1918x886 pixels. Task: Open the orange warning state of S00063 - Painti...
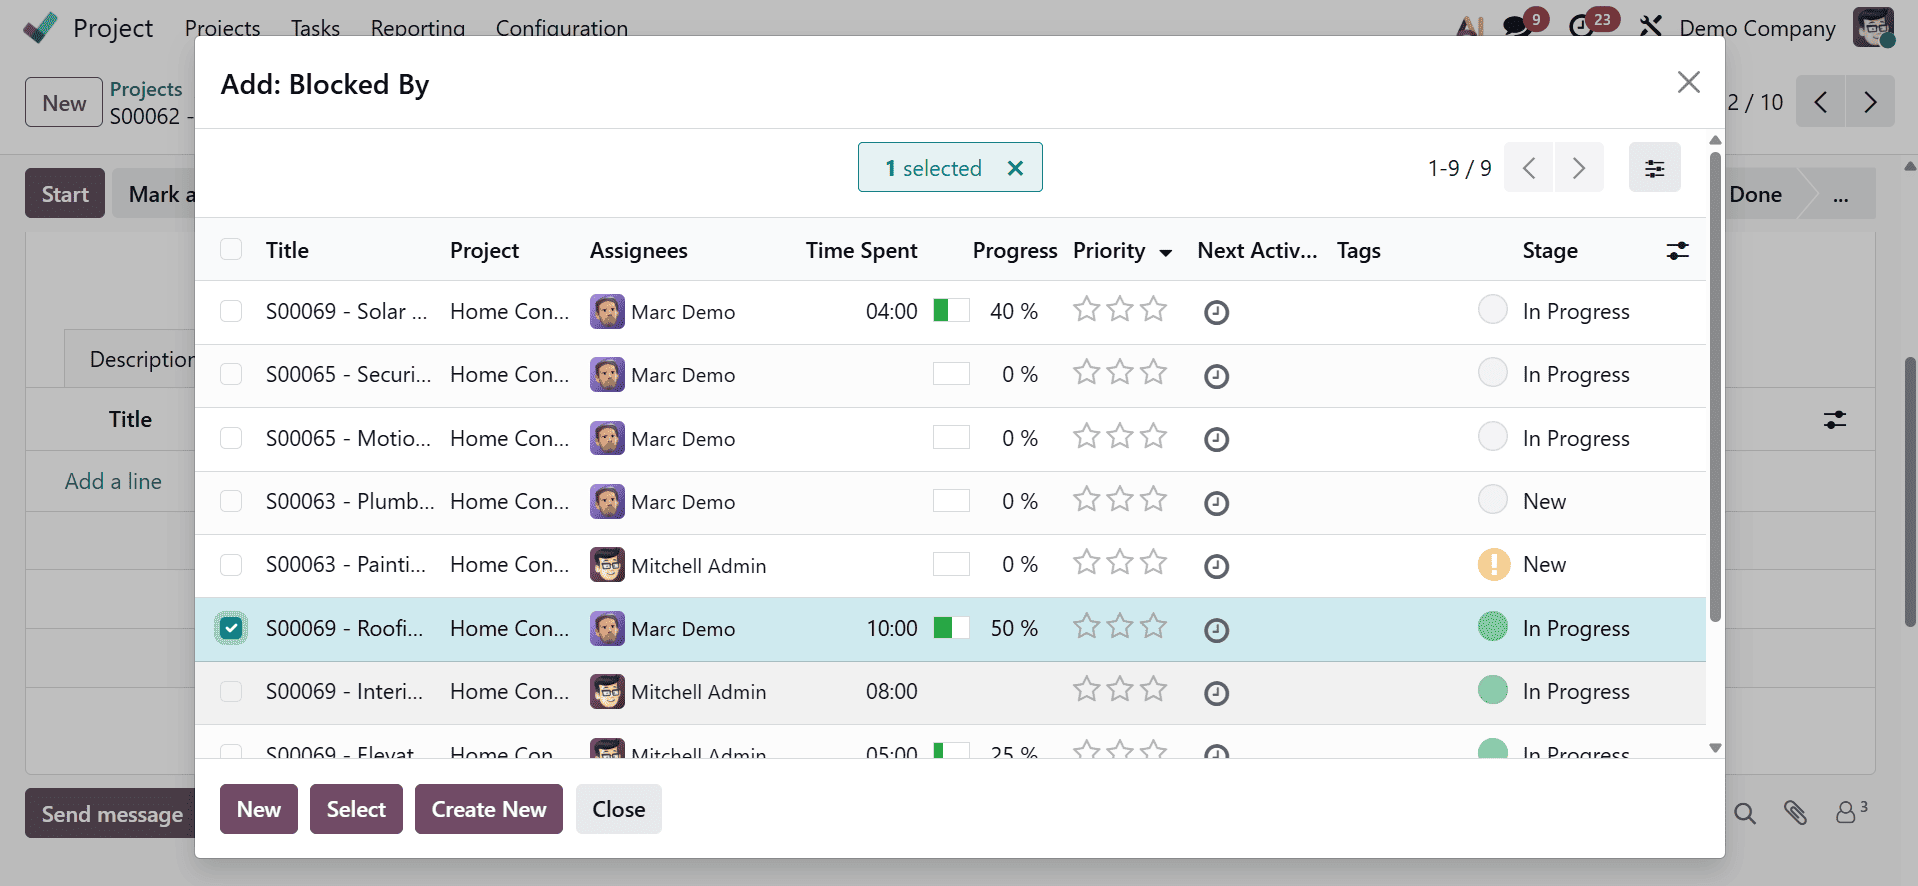(x=1493, y=564)
